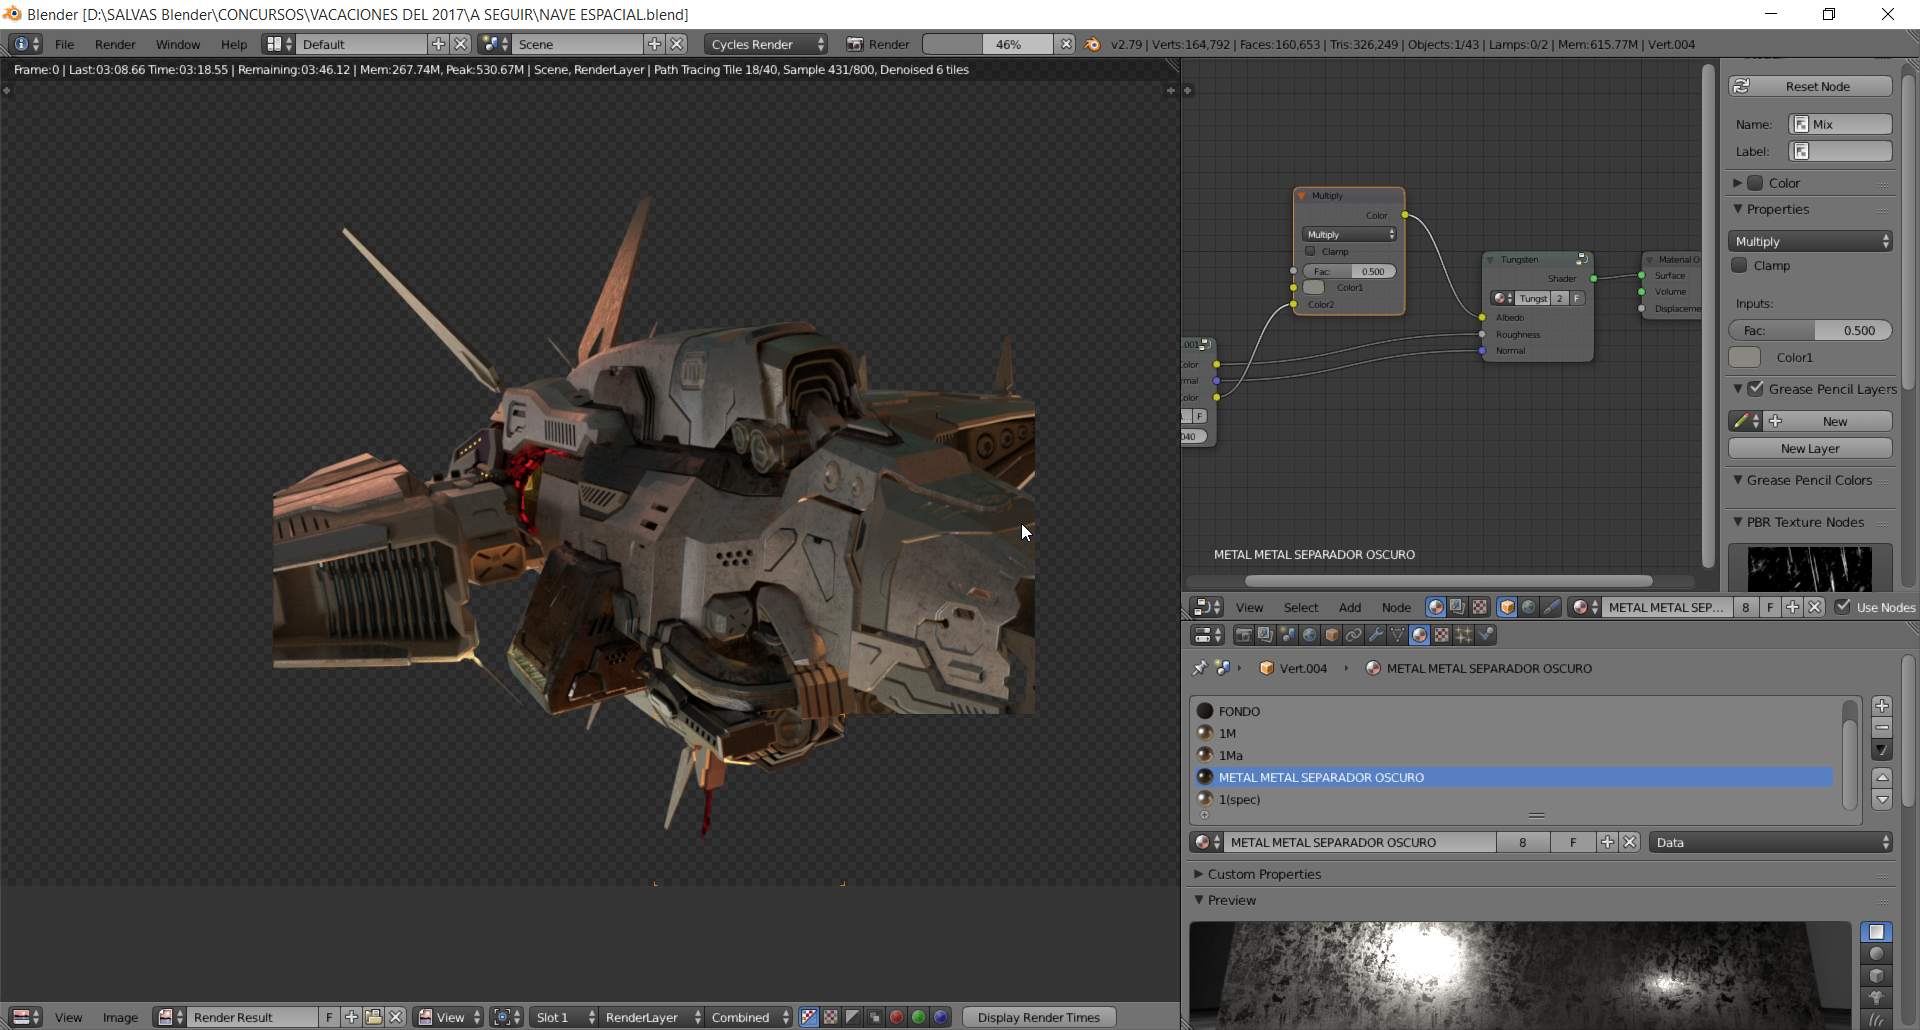Add a new material slot
This screenshot has width=1920, height=1030.
[1882, 706]
